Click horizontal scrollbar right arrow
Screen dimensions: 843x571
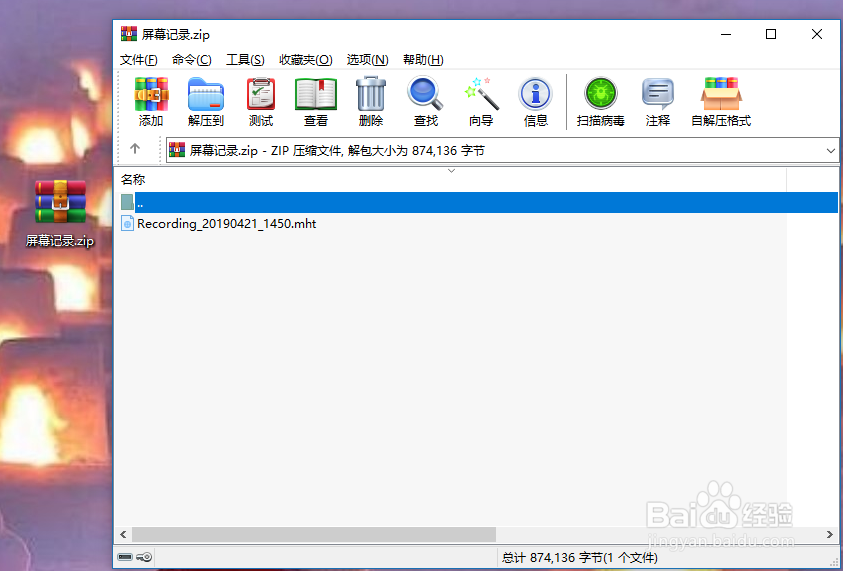[x=829, y=534]
